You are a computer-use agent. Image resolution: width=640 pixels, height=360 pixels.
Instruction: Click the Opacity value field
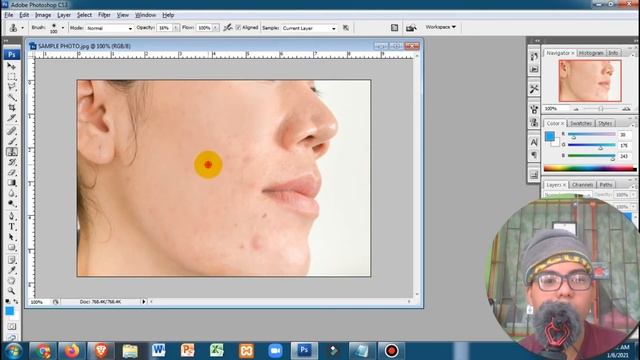[x=165, y=28]
